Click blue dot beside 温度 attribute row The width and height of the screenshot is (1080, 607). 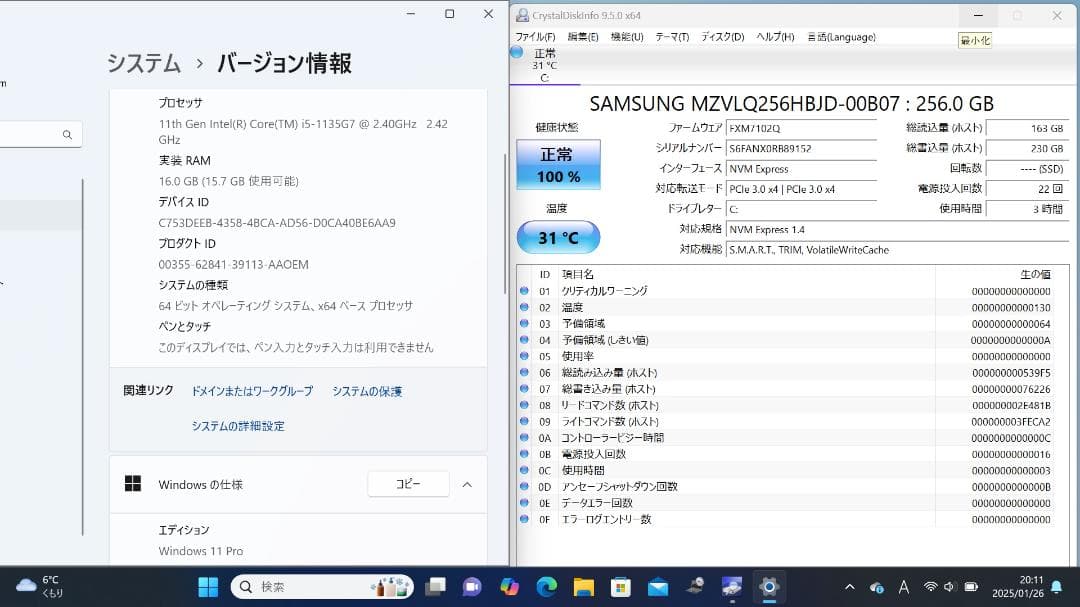click(x=525, y=307)
